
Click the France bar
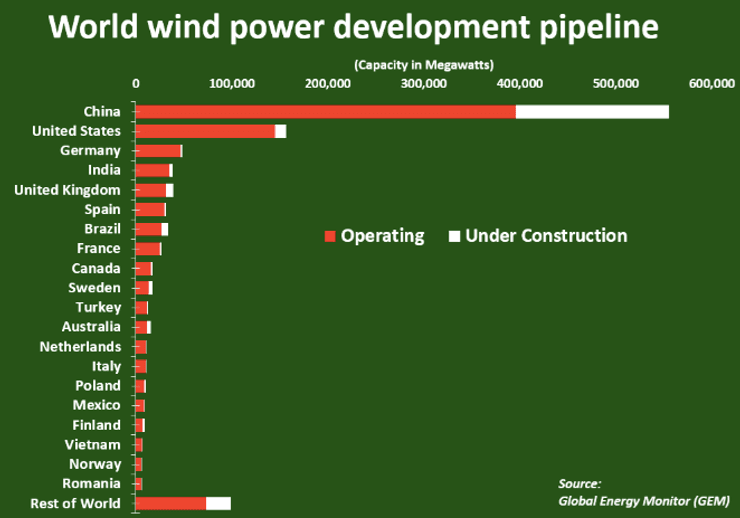coord(147,248)
